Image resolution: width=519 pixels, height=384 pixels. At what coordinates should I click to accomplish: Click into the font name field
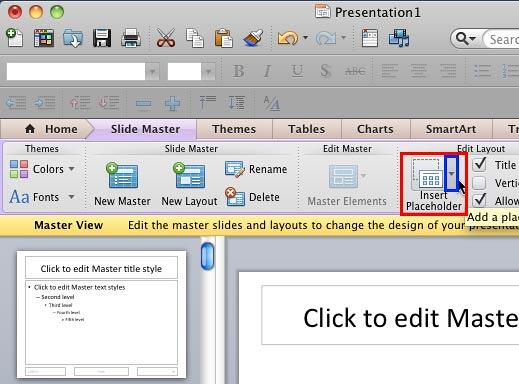point(76,71)
